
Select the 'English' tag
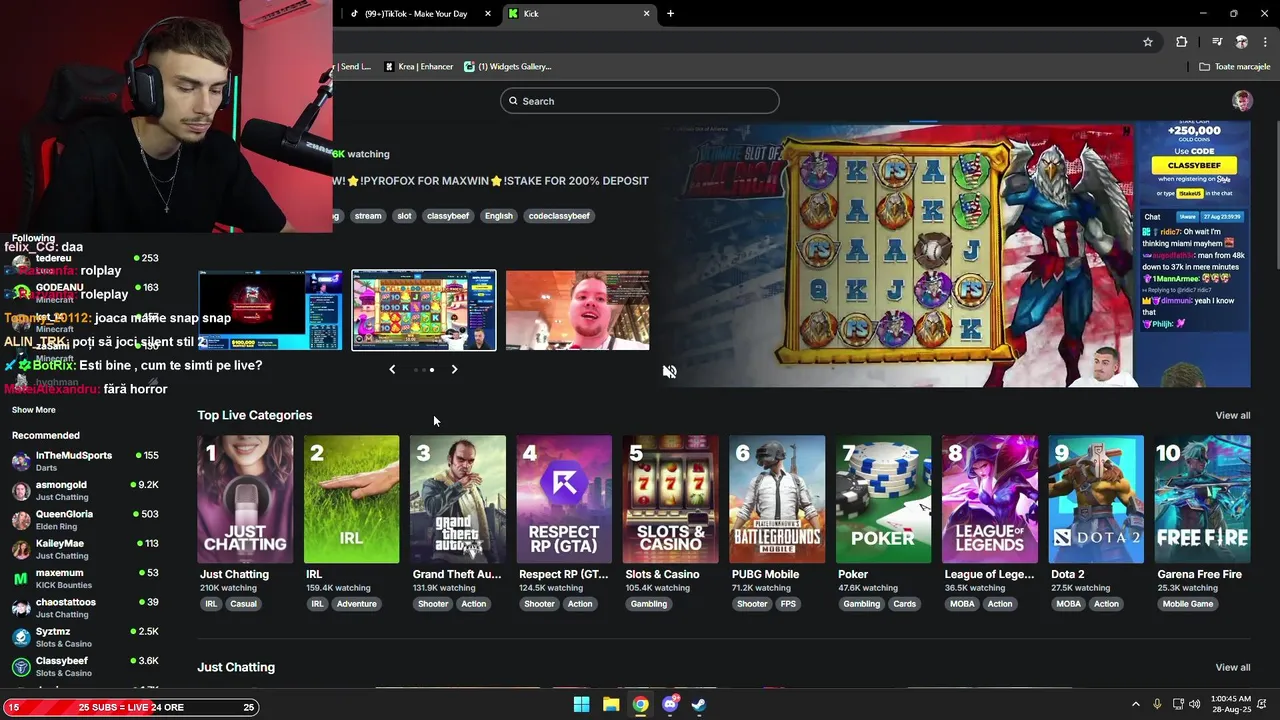tap(498, 216)
